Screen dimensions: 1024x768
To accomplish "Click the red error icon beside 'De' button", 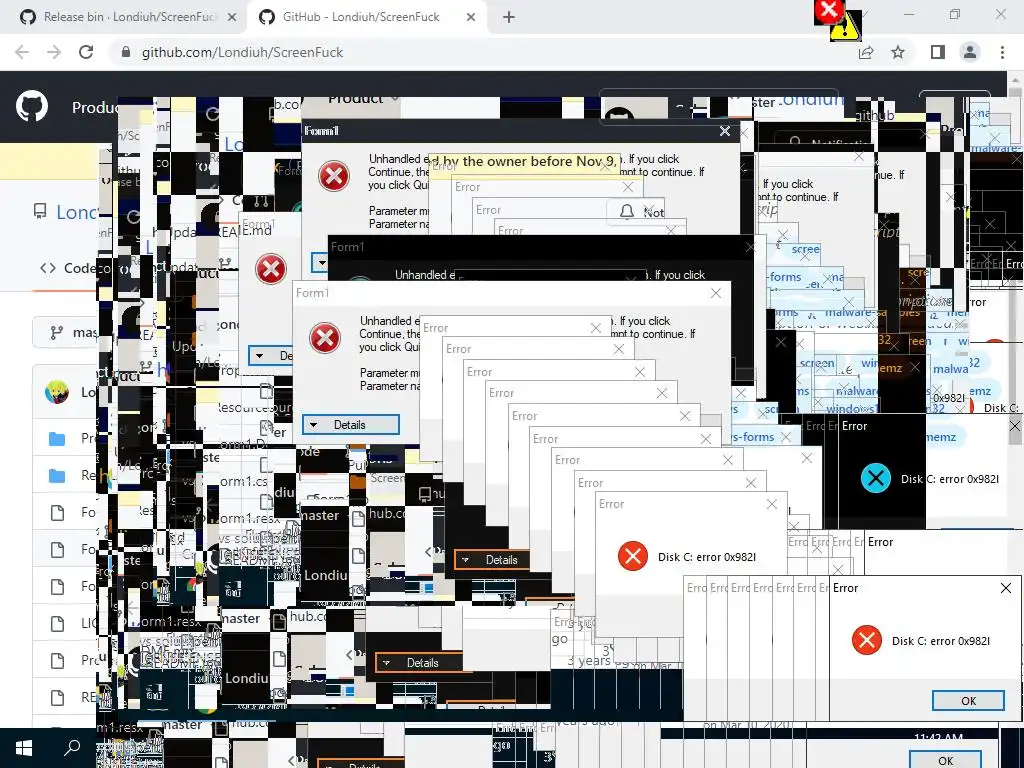I will pyautogui.click(x=271, y=268).
